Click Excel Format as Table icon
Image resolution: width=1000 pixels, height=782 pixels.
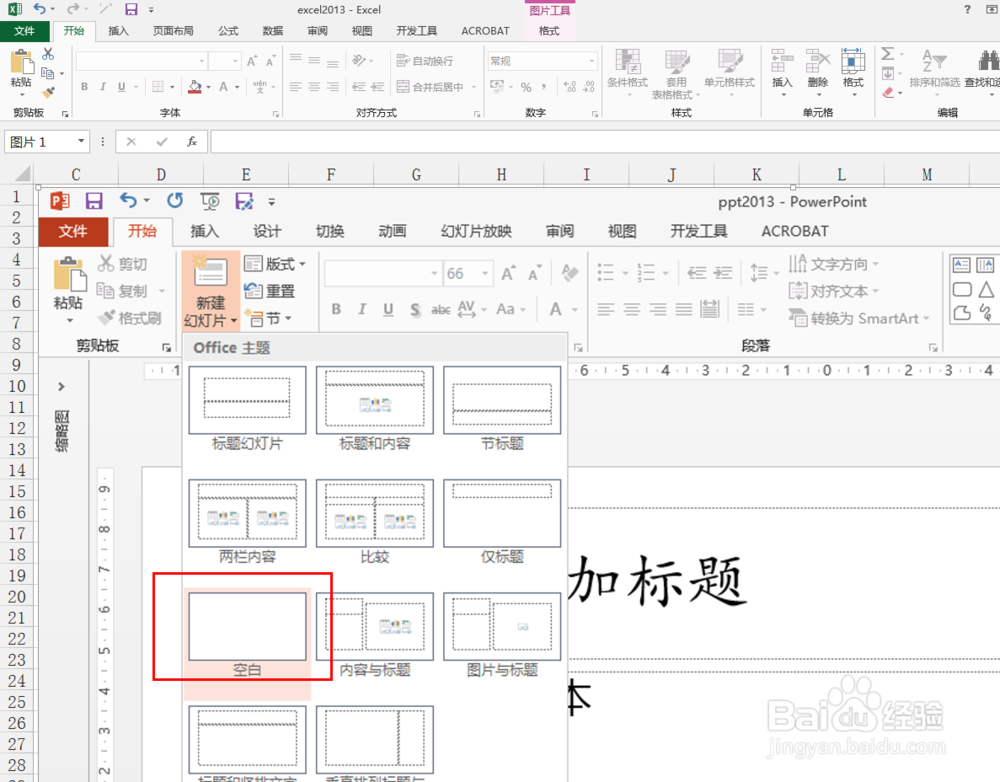676,61
